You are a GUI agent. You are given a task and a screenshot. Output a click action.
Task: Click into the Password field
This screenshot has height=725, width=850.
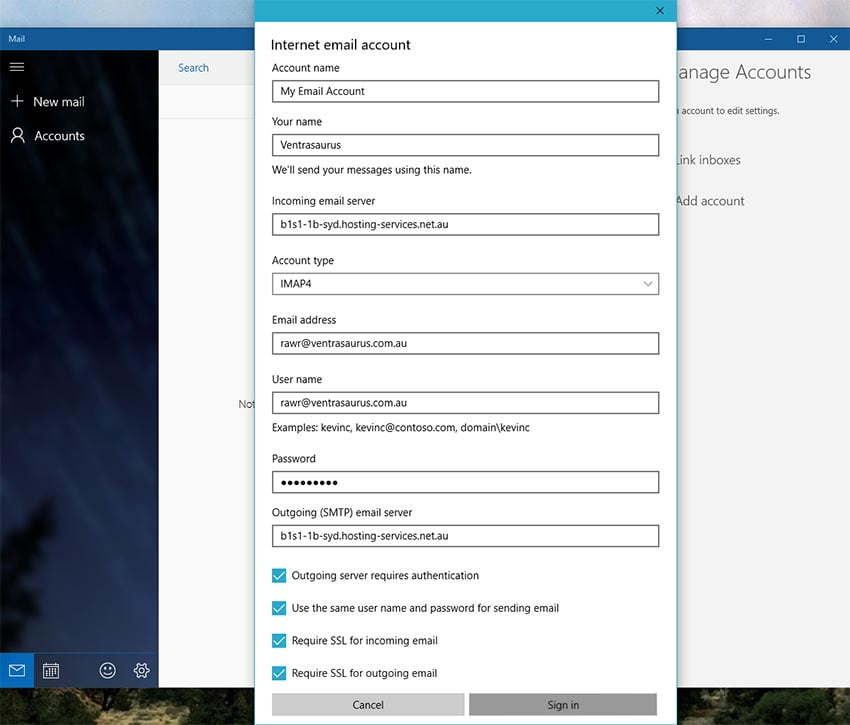tap(465, 482)
